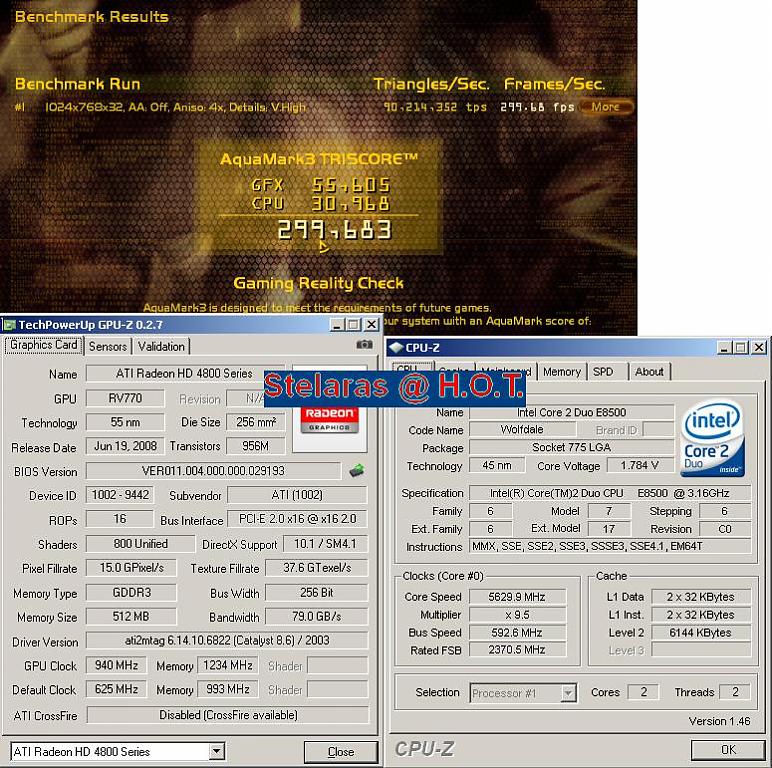Click the 6144 KBytes Level 2 cache value
Screen dimensions: 772x768
click(x=701, y=633)
